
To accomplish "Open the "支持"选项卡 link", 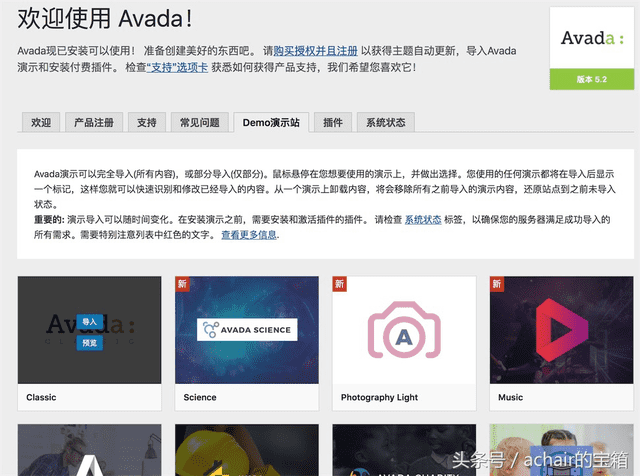I will (x=177, y=67).
